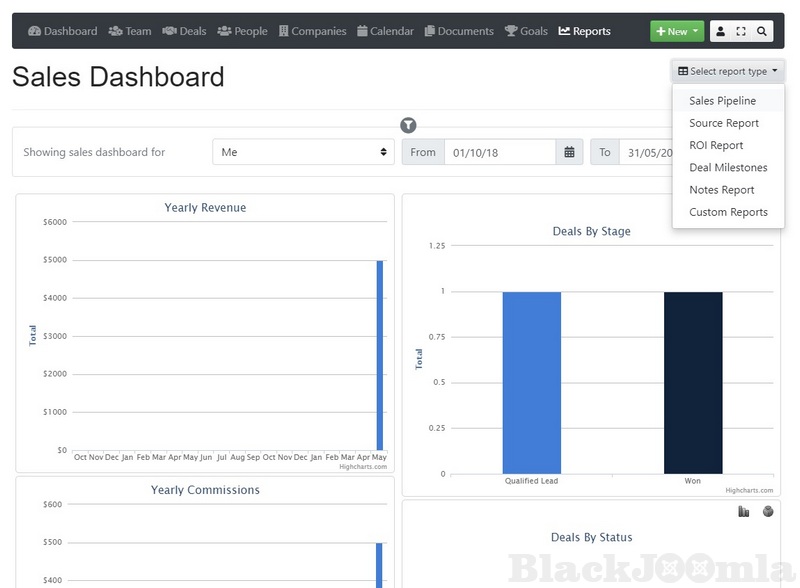800x588 pixels.
Task: Open the 'Me' user selector
Action: tap(304, 152)
